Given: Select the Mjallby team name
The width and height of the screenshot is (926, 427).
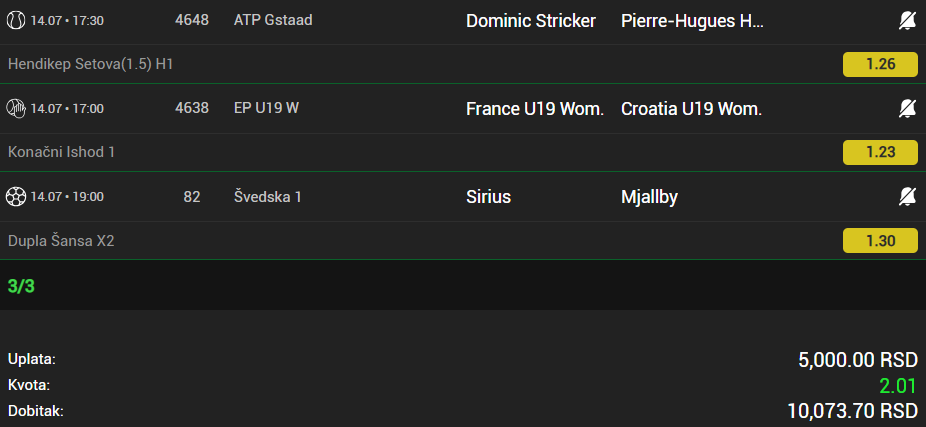Looking at the screenshot, I should [x=649, y=197].
